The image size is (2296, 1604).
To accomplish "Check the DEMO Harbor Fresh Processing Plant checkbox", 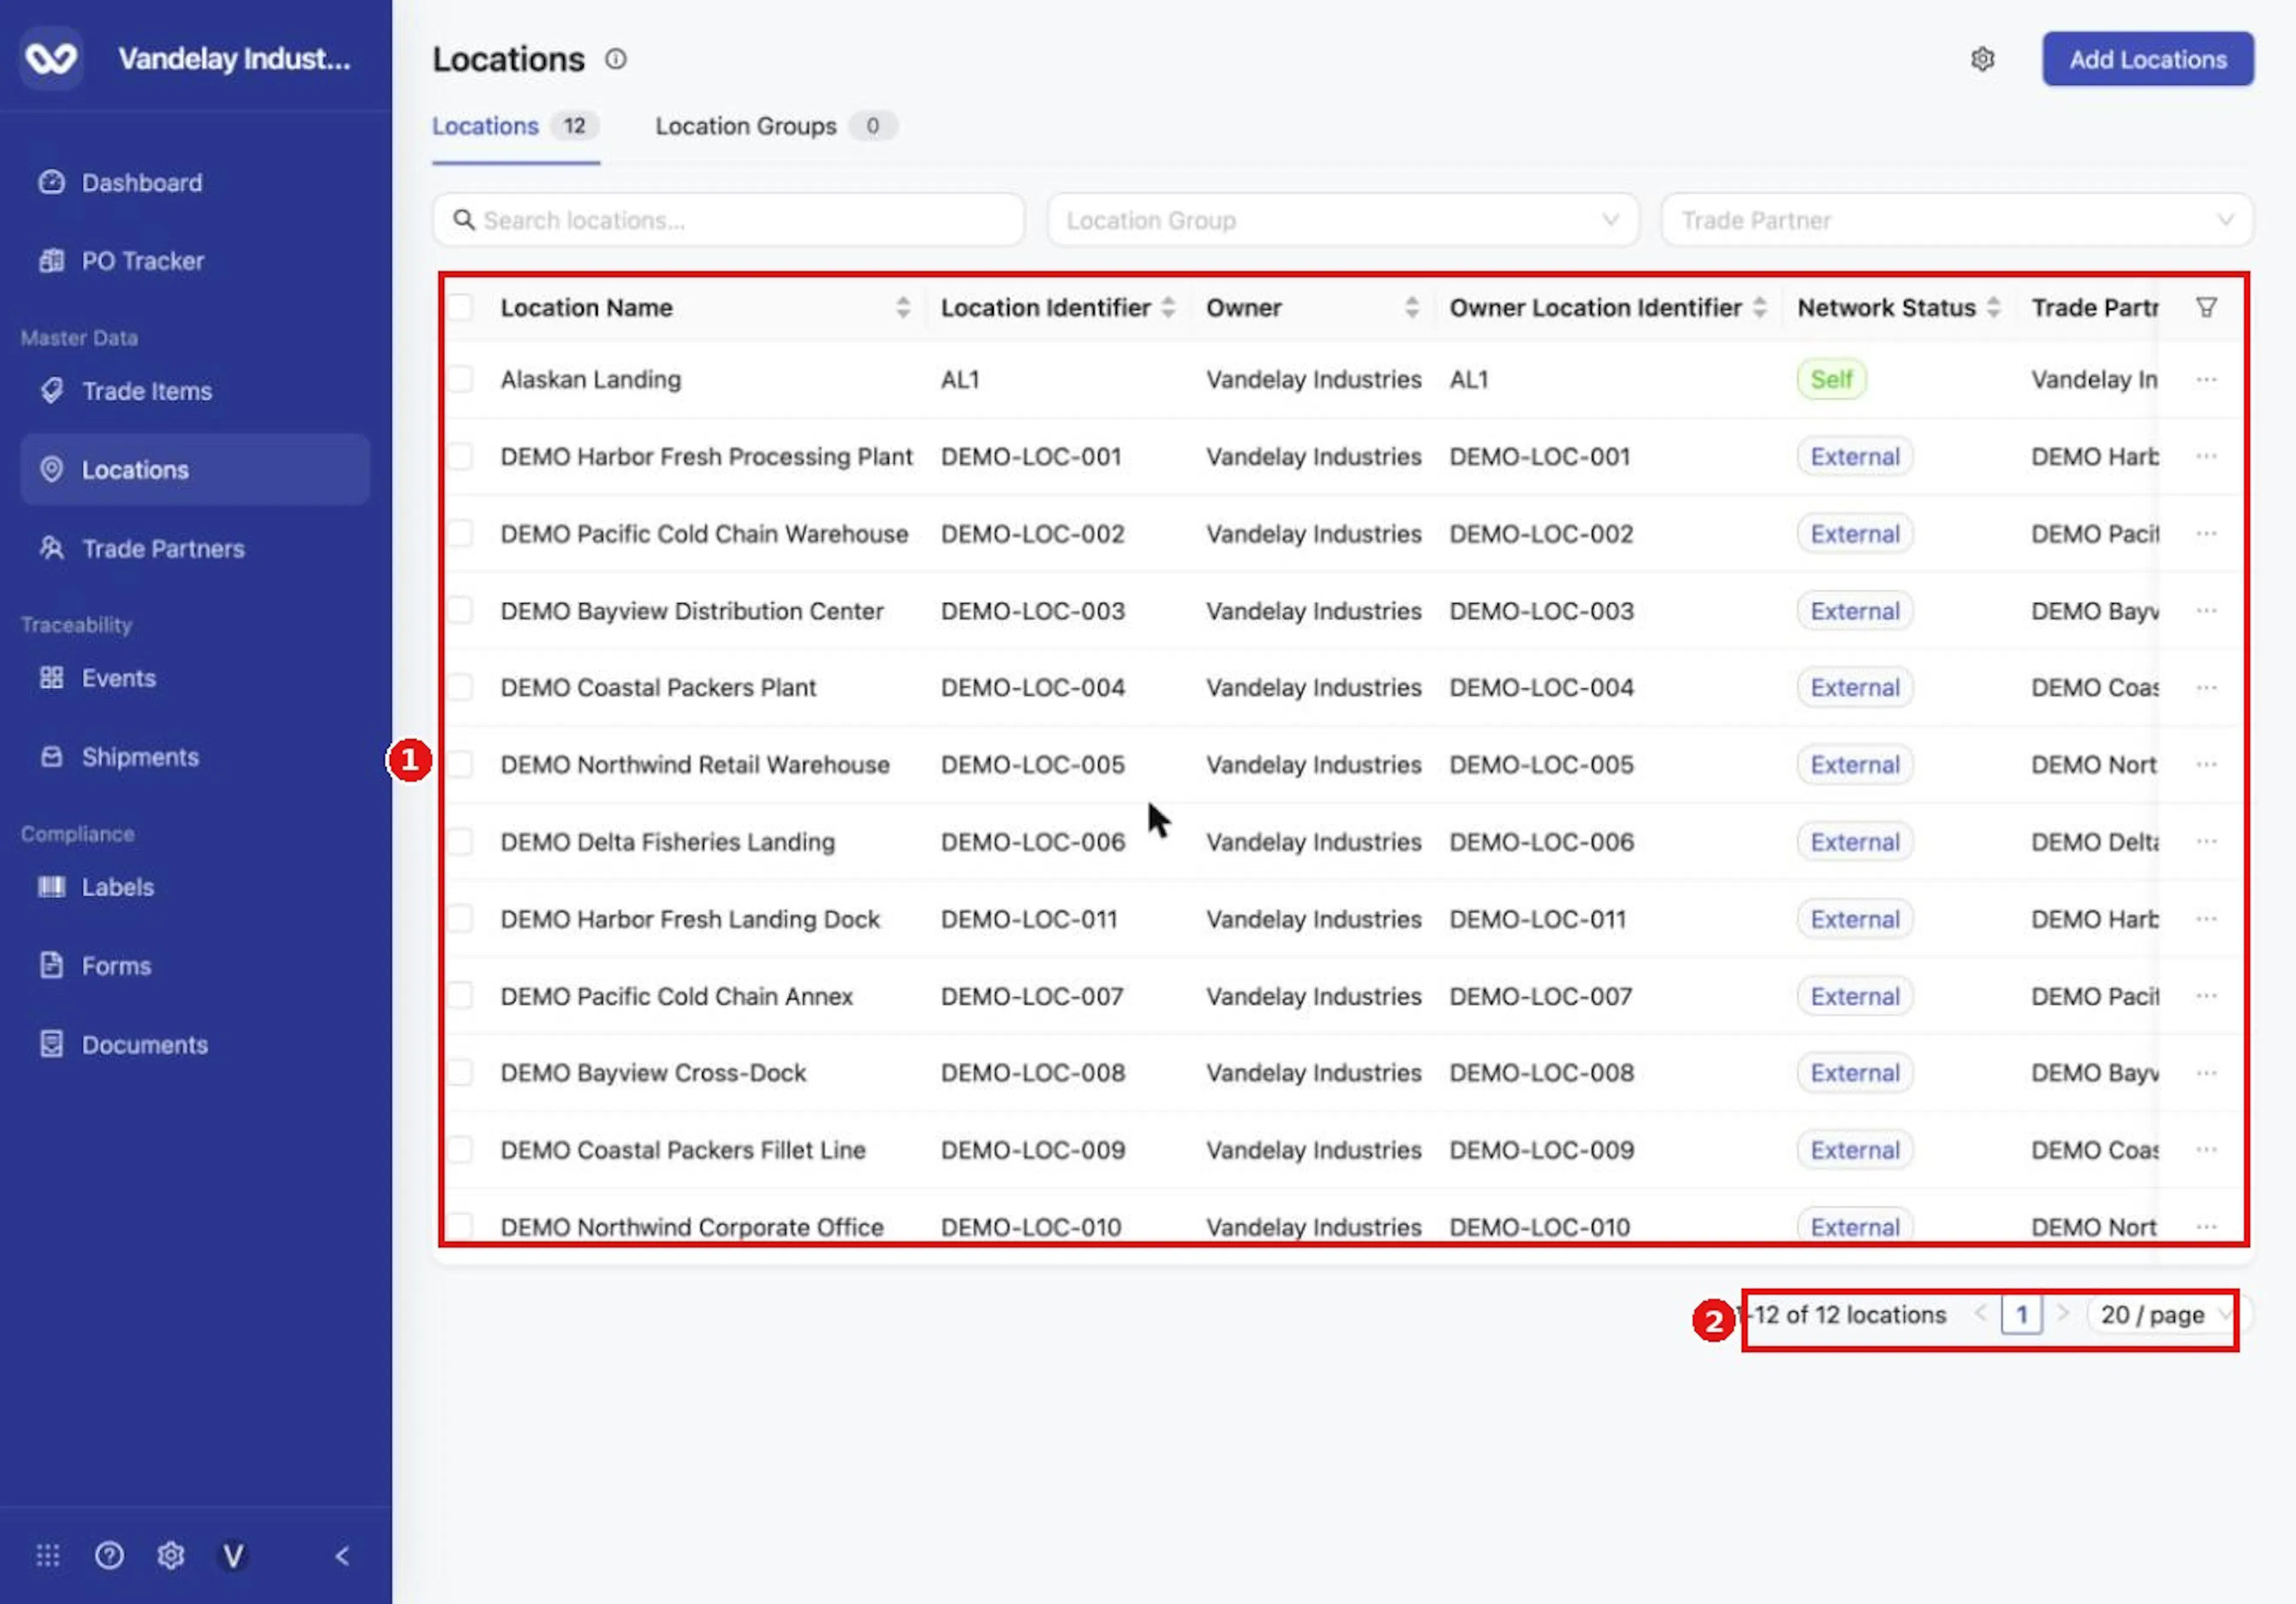I will 460,456.
